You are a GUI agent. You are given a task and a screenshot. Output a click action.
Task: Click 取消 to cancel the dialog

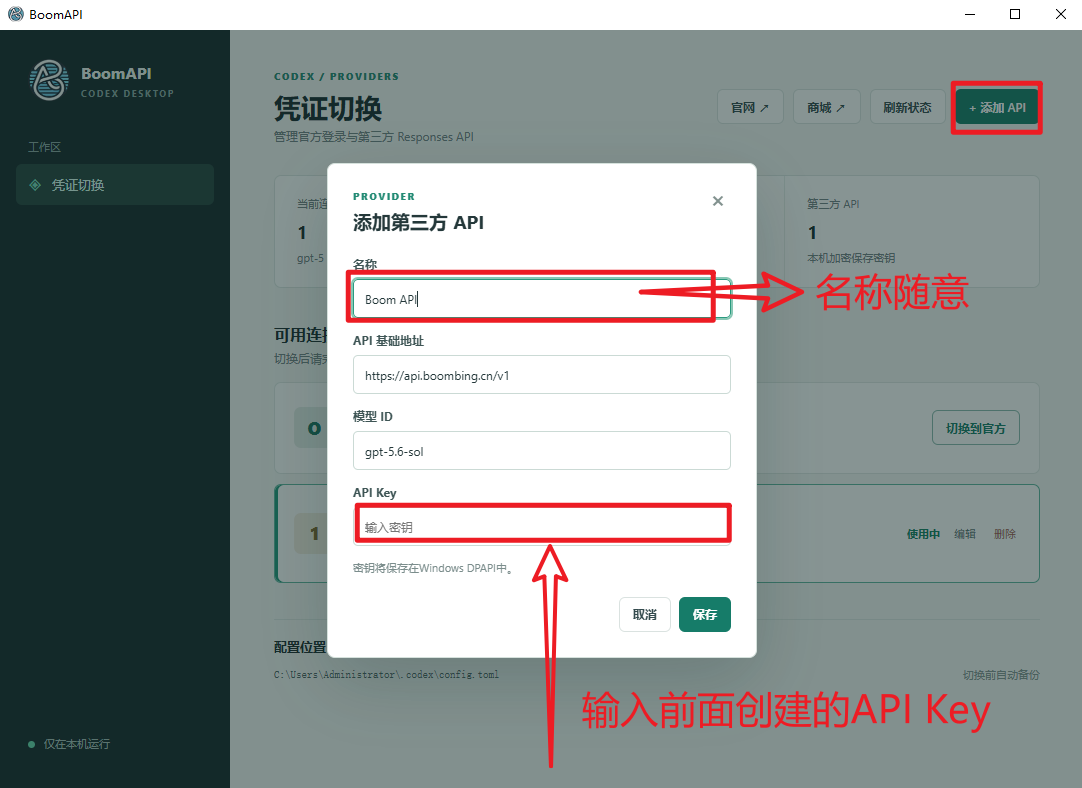(x=645, y=614)
